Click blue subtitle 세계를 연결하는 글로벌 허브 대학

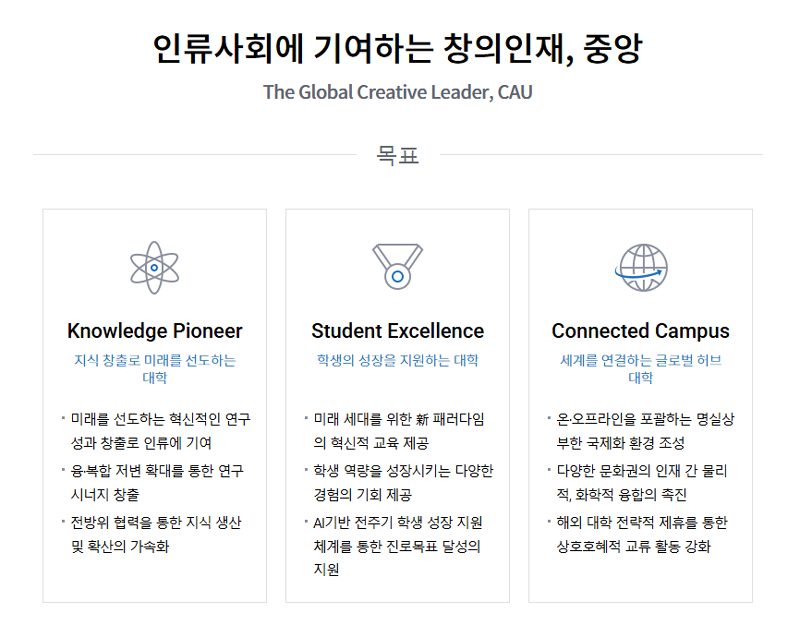640,369
